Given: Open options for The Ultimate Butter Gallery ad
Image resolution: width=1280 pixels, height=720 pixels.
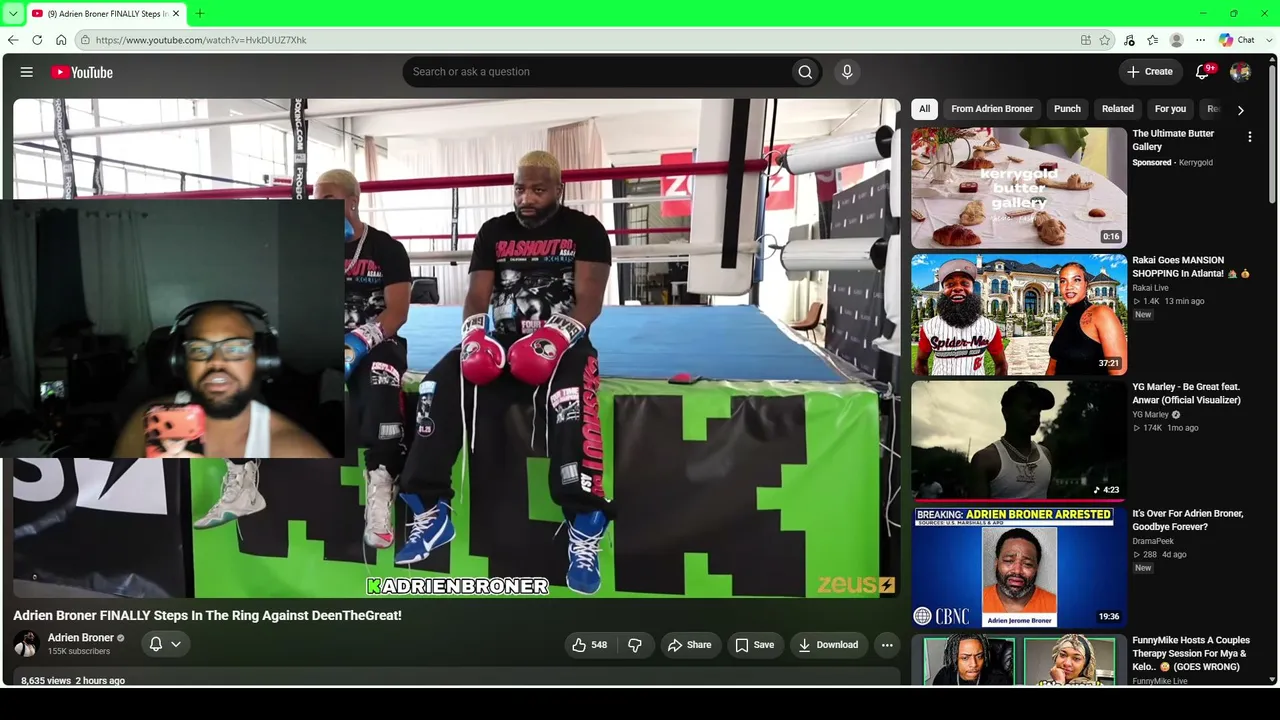Looking at the screenshot, I should click(x=1249, y=137).
